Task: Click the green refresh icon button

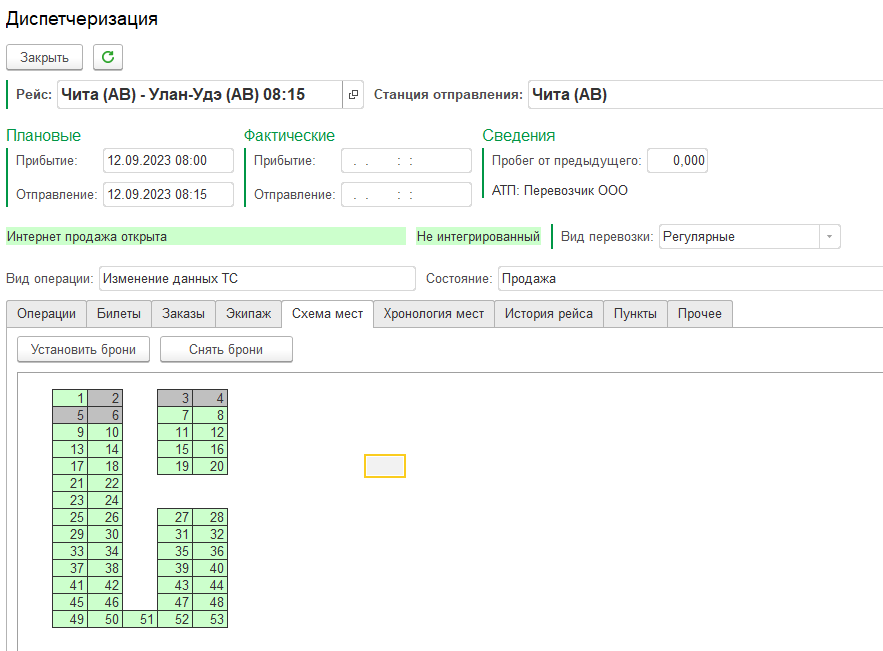Action: pyautogui.click(x=108, y=57)
